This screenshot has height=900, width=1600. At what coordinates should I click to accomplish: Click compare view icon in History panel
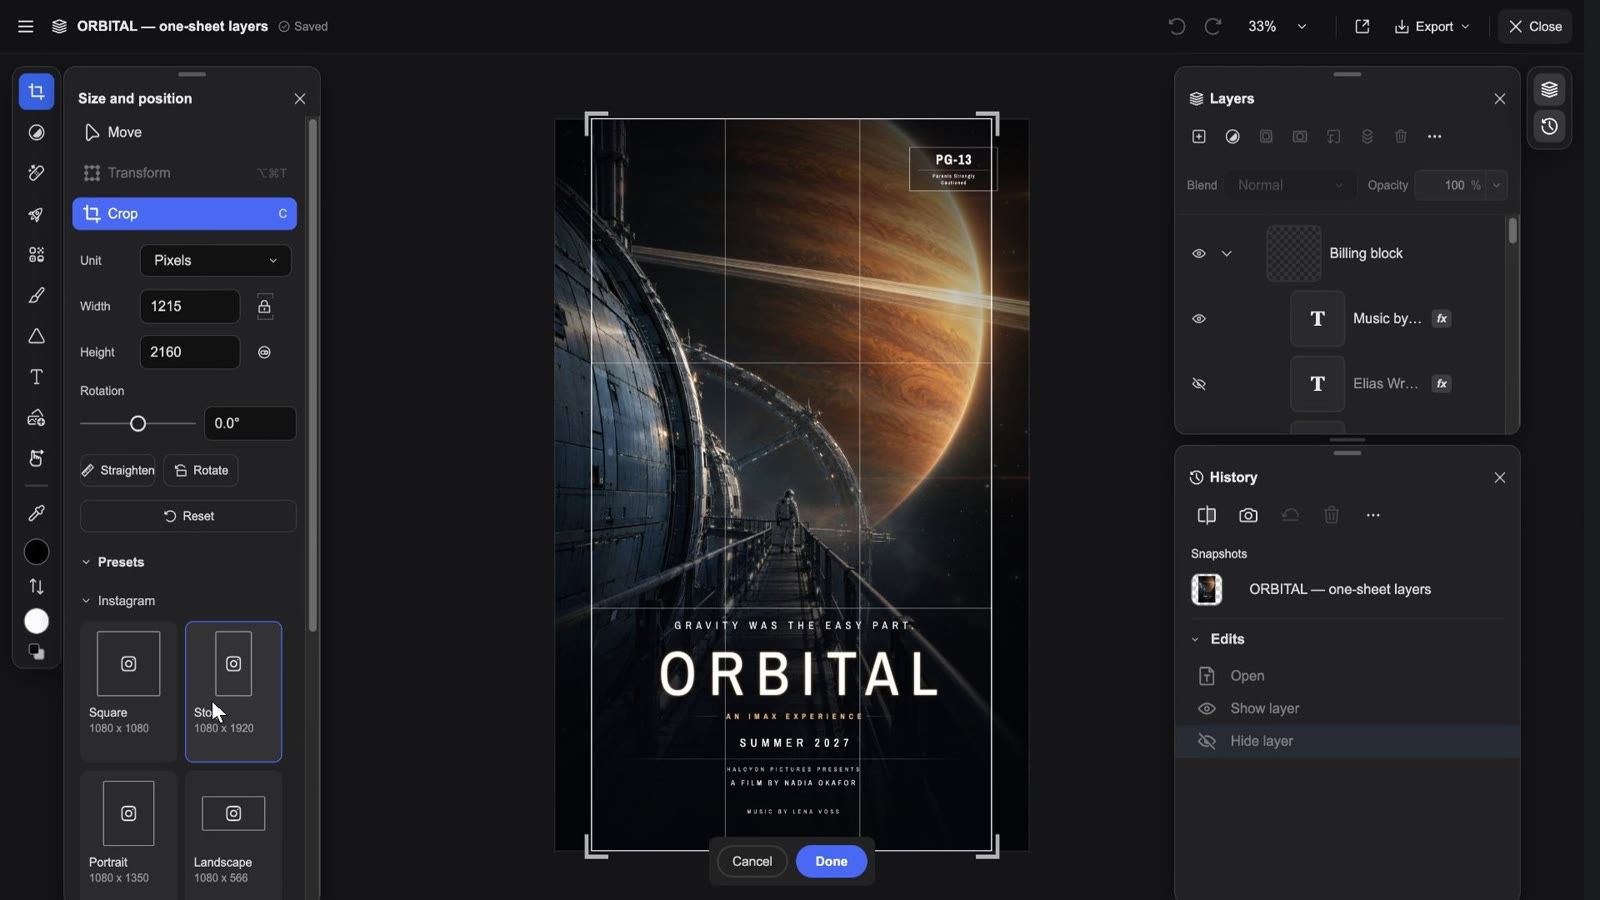click(x=1207, y=515)
